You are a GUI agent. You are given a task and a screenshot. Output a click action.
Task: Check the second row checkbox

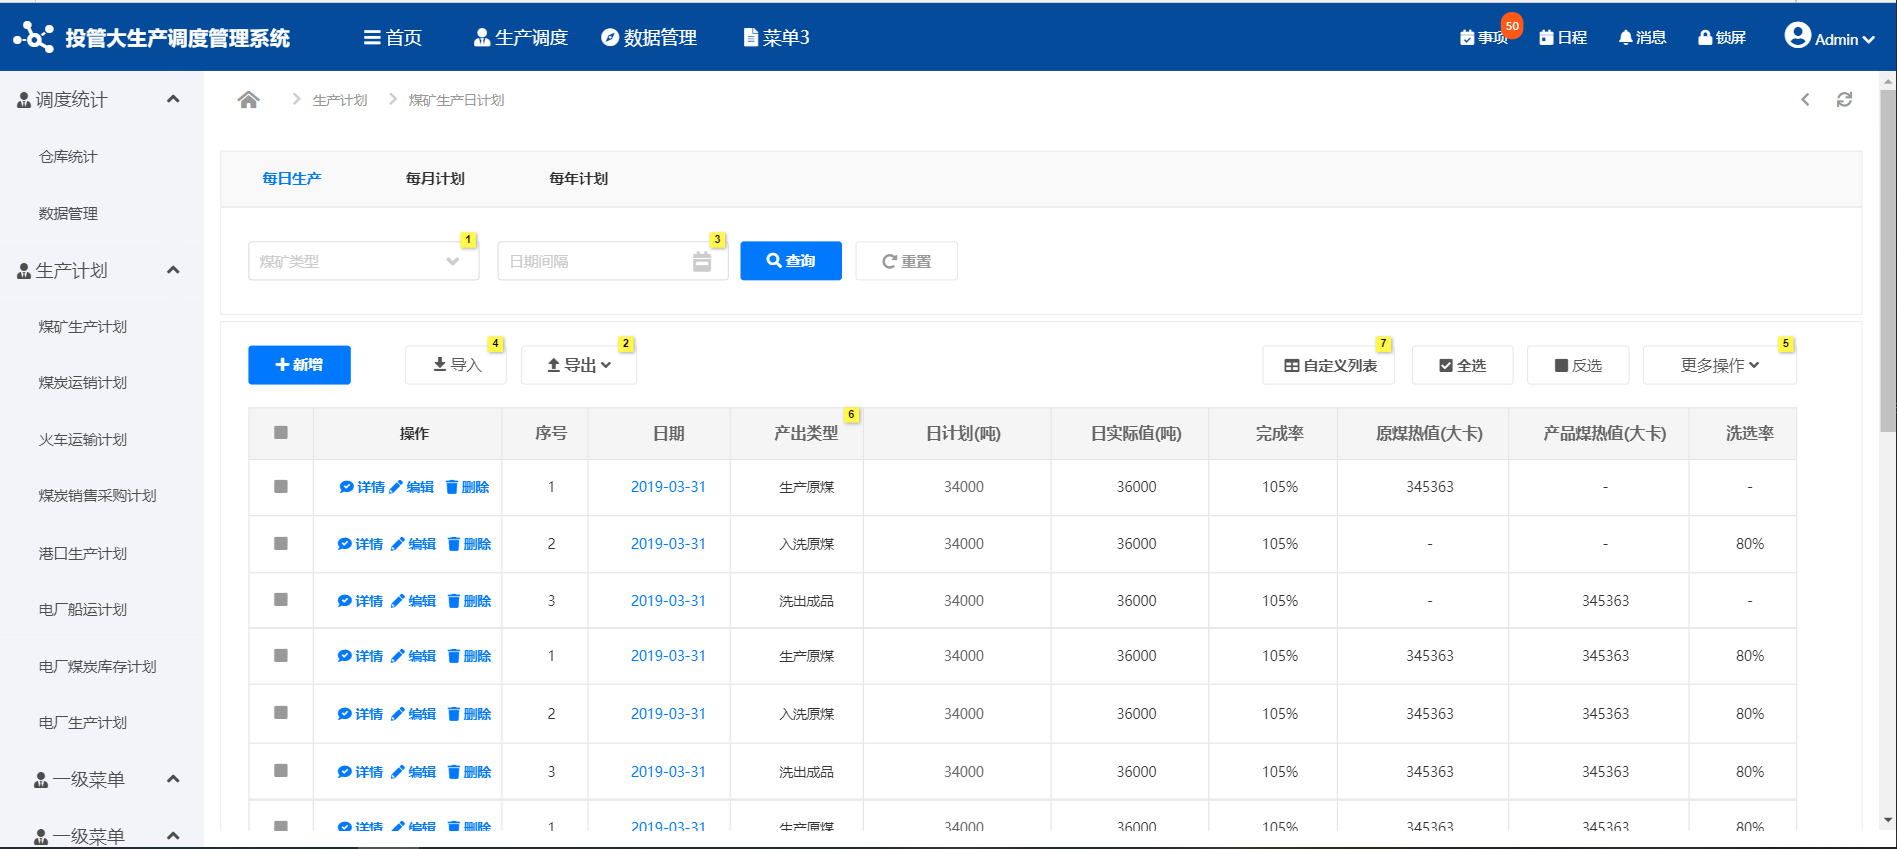281,544
